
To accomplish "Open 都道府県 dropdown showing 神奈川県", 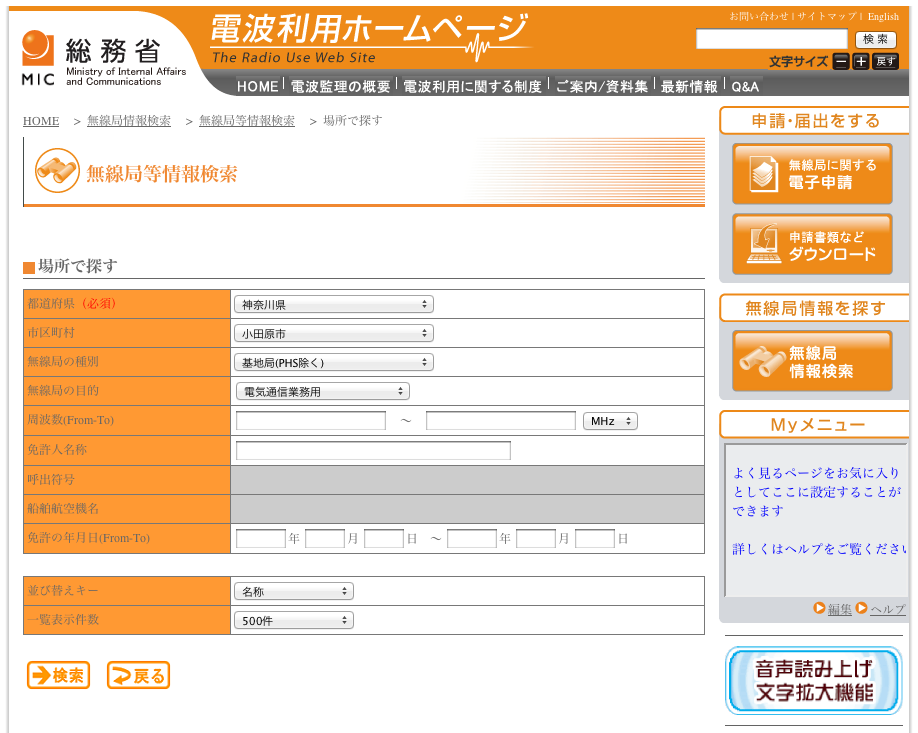I will (334, 304).
